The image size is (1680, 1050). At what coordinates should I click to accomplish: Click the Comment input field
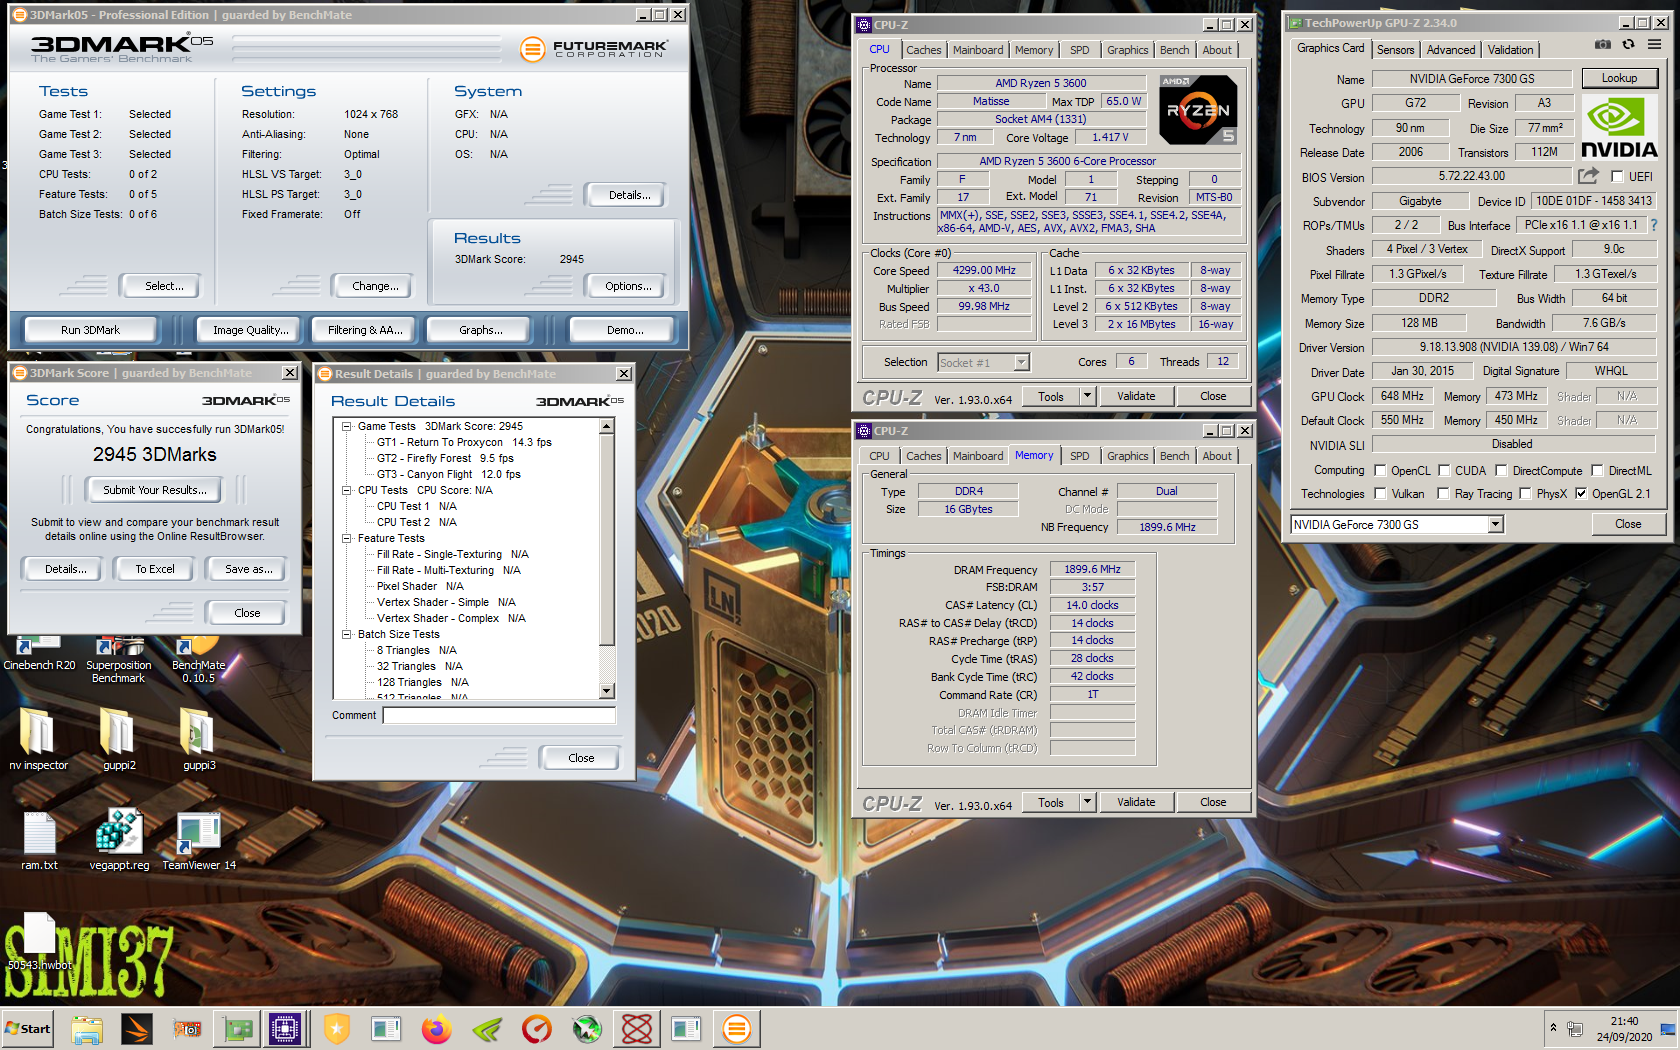point(499,715)
